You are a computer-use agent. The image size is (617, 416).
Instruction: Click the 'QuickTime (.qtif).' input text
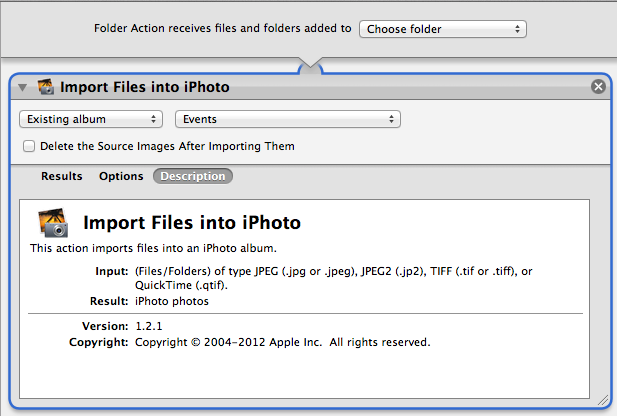point(181,285)
